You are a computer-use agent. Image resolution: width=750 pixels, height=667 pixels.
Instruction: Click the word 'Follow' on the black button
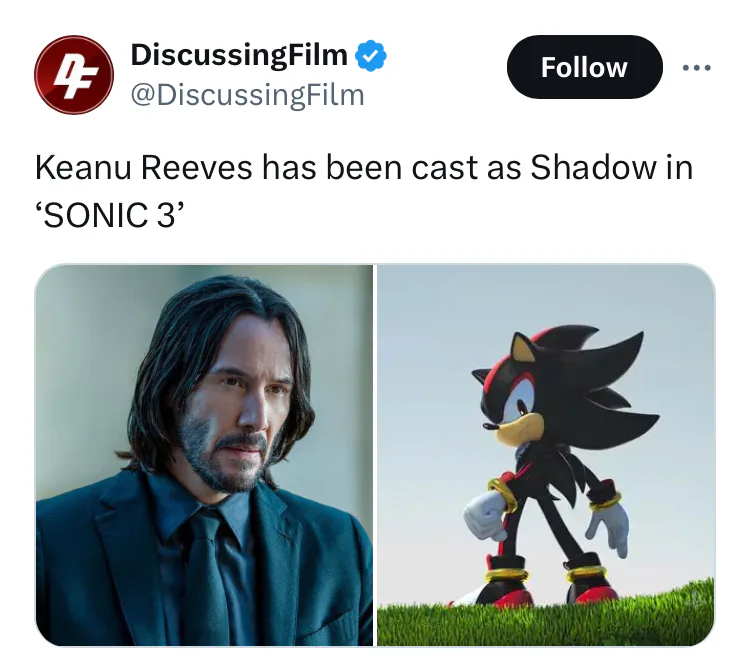(x=585, y=67)
